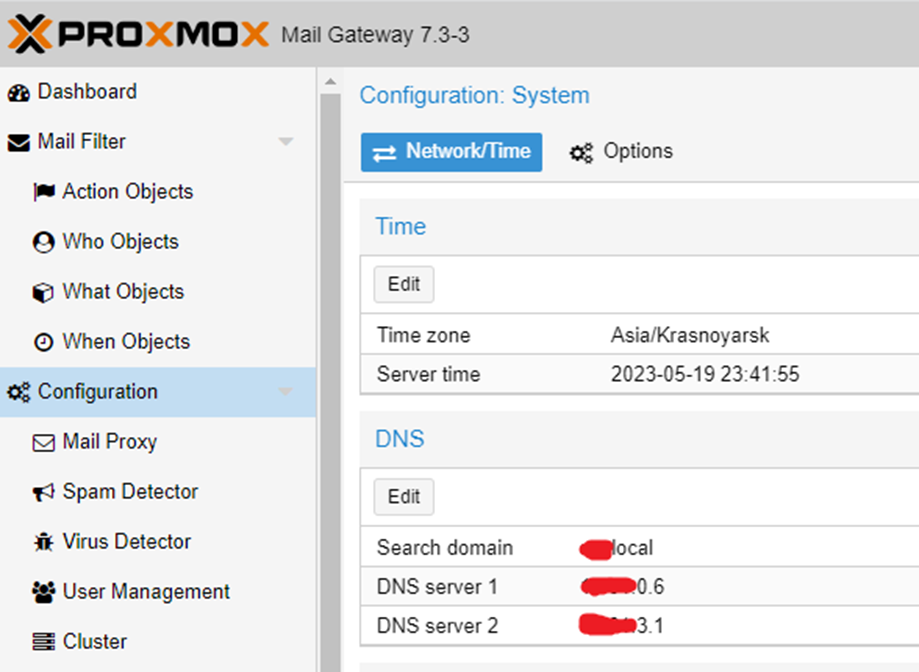Click the Spam Detector megaphone icon
Viewport: 919px width, 672px height.
pyautogui.click(x=43, y=492)
